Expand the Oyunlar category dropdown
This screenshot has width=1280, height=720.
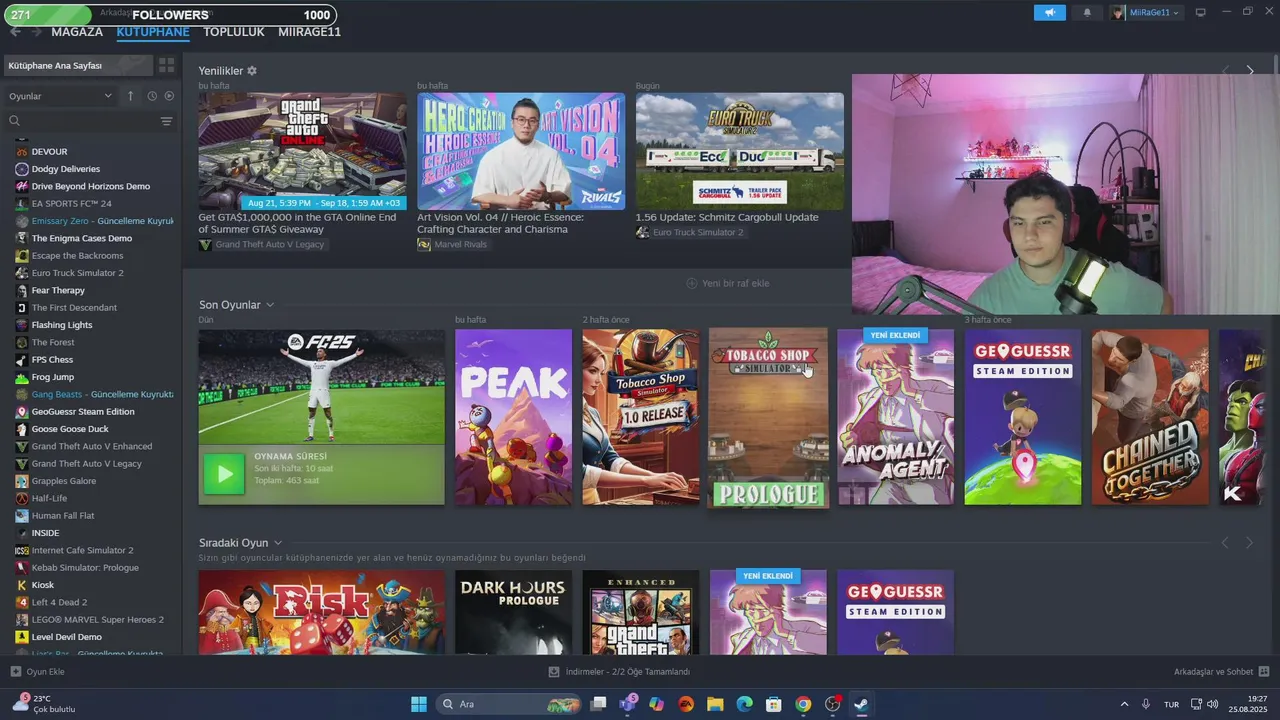(x=61, y=96)
